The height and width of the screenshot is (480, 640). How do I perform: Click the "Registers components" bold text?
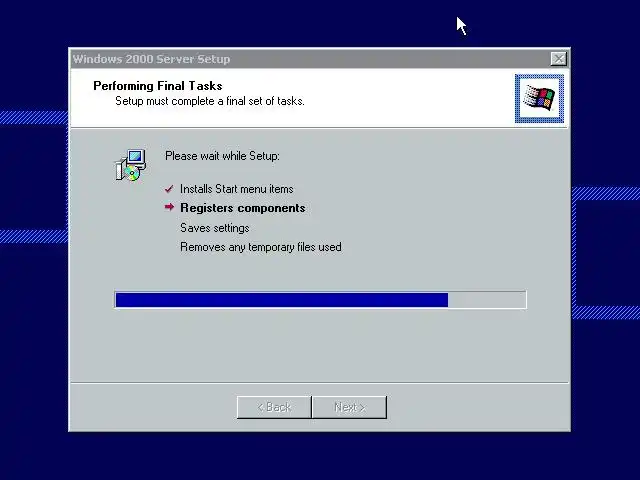pyautogui.click(x=243, y=208)
